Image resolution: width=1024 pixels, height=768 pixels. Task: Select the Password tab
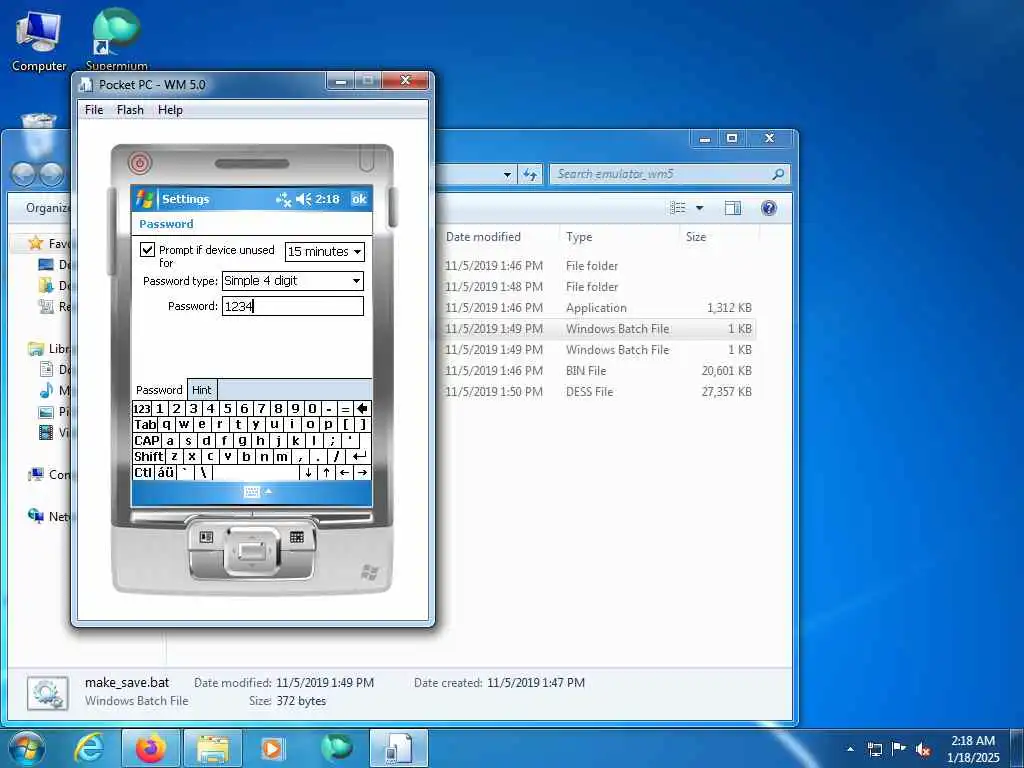159,390
